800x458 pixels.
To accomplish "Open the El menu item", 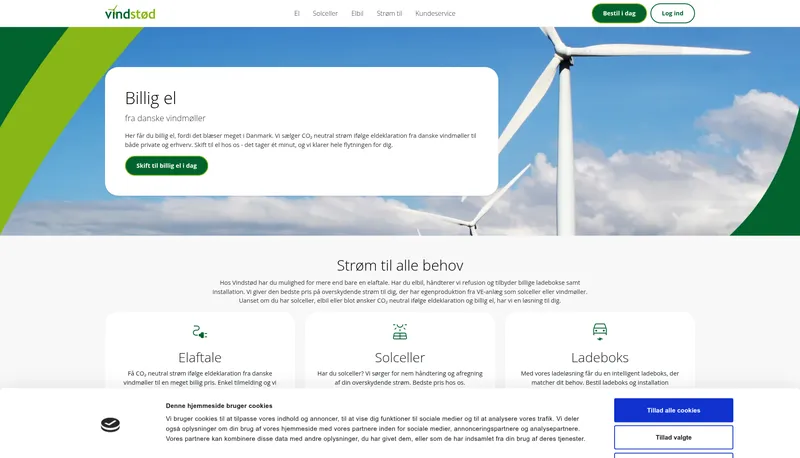I will click(297, 14).
